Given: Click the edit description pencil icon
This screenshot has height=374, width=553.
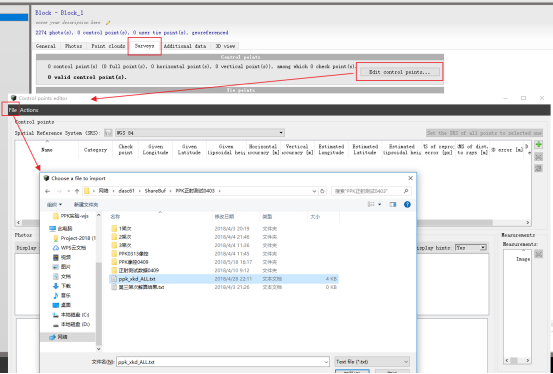Looking at the screenshot, I should (x=108, y=23).
